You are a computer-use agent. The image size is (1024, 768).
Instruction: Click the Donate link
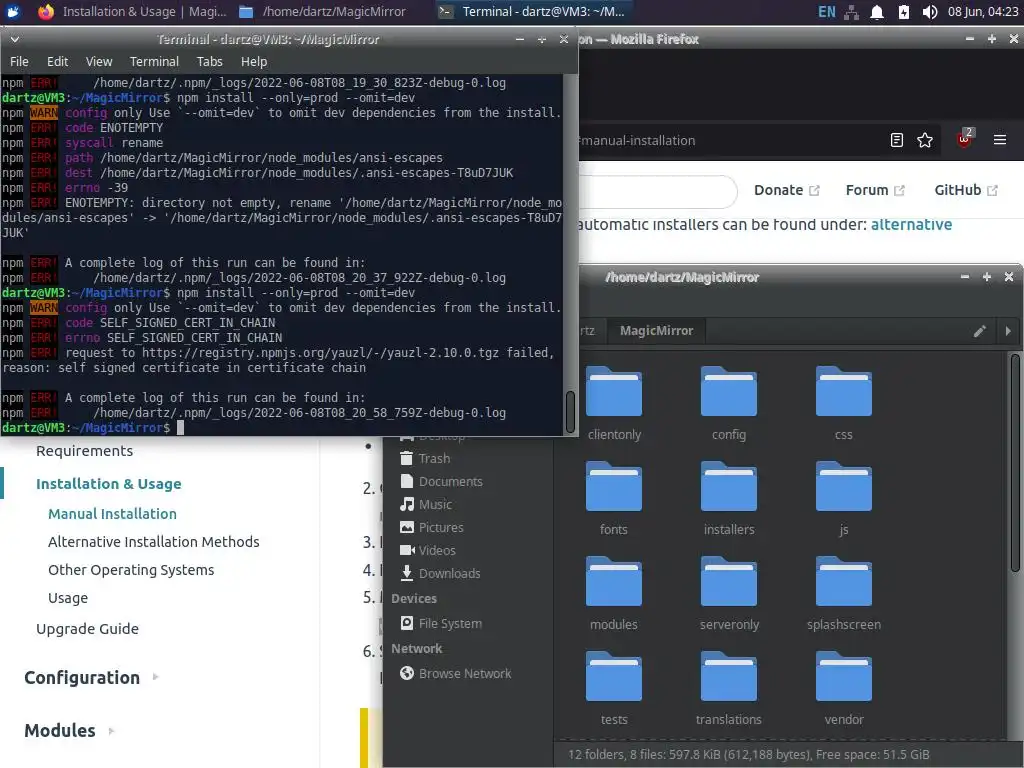click(x=786, y=190)
